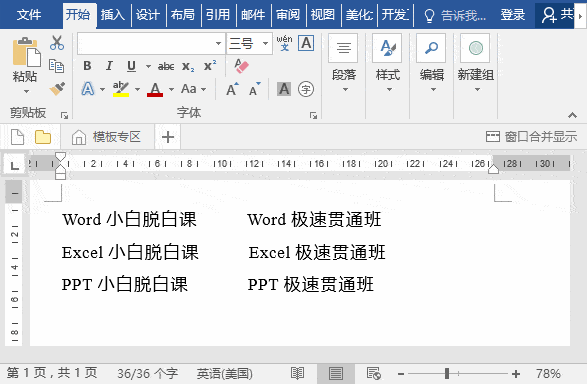This screenshot has width=587, height=384.
Task: Open font color dropdown arrow
Action: click(x=171, y=89)
